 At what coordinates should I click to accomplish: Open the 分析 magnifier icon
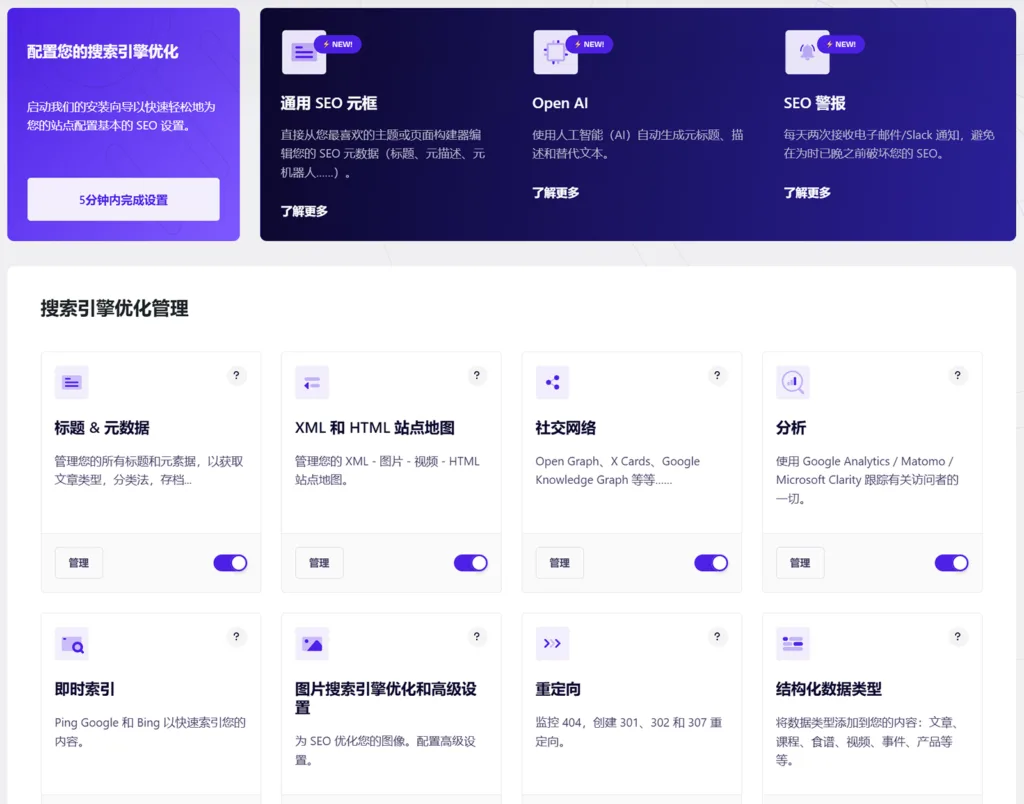click(x=792, y=382)
